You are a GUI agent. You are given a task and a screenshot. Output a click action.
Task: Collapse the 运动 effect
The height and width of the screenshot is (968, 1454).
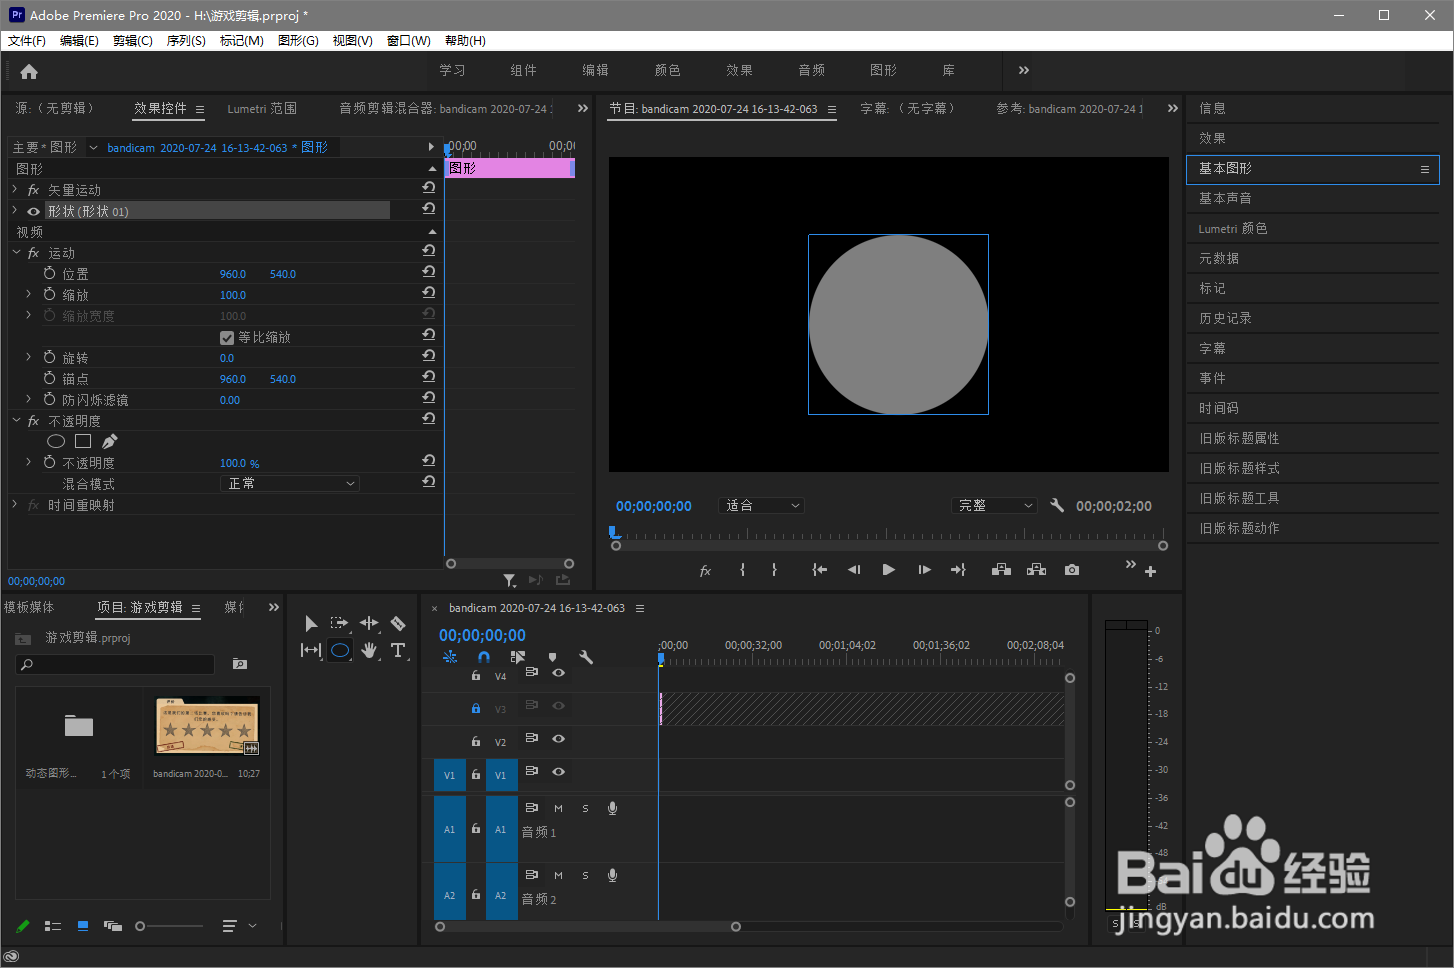coord(16,252)
